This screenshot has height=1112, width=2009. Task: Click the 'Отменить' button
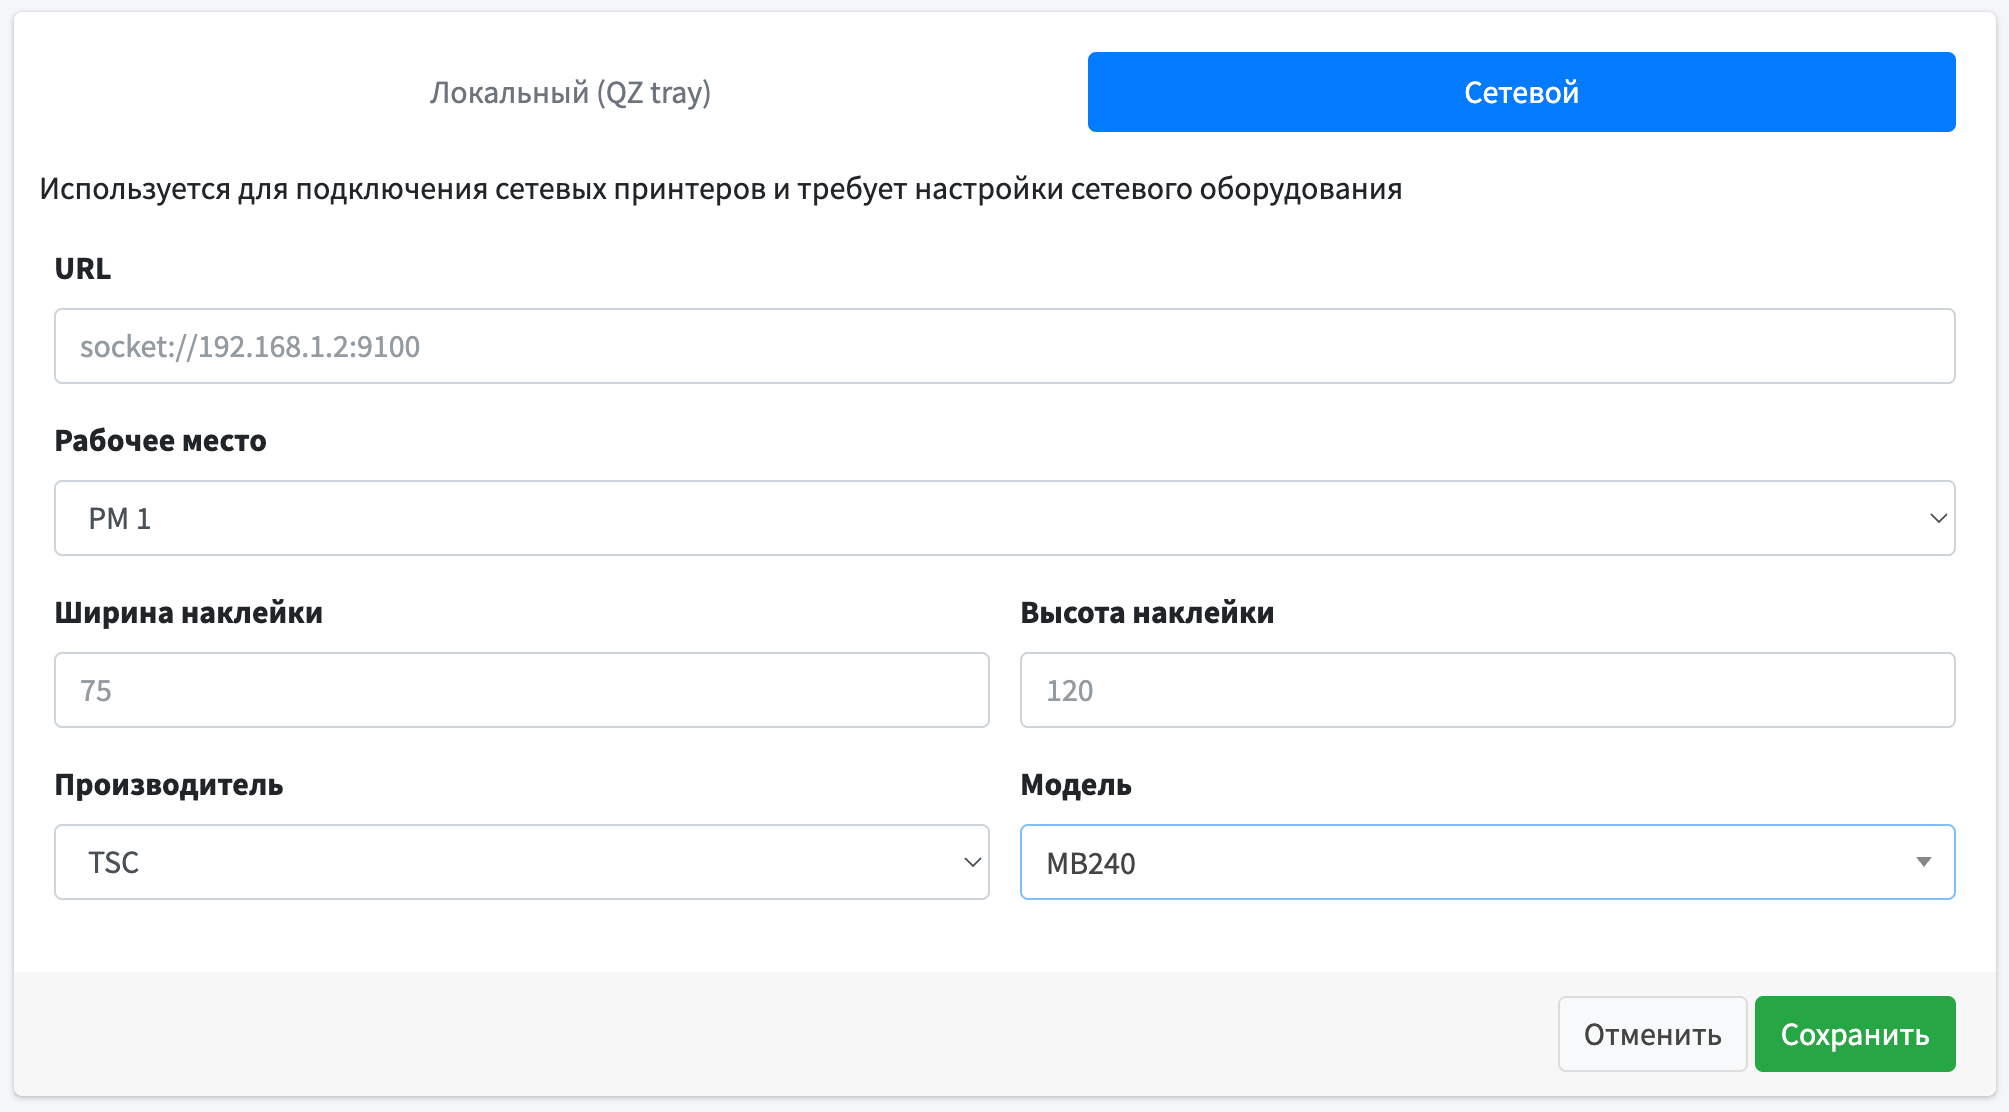(1651, 1034)
